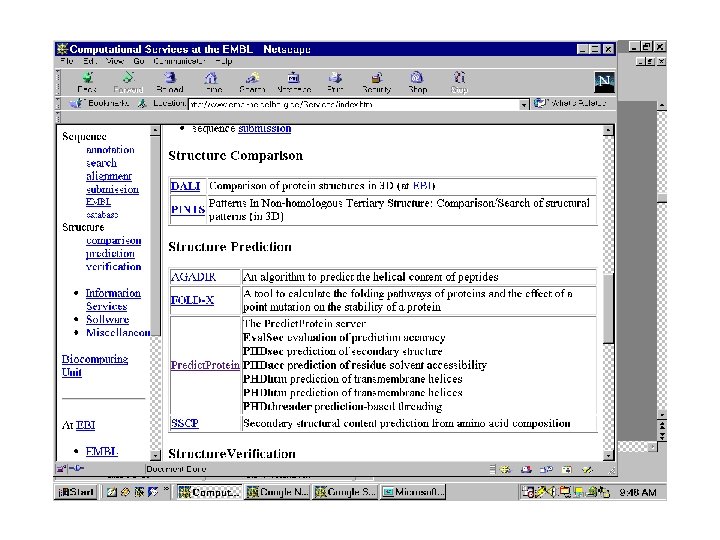Open the Communicator menu

(x=179, y=61)
